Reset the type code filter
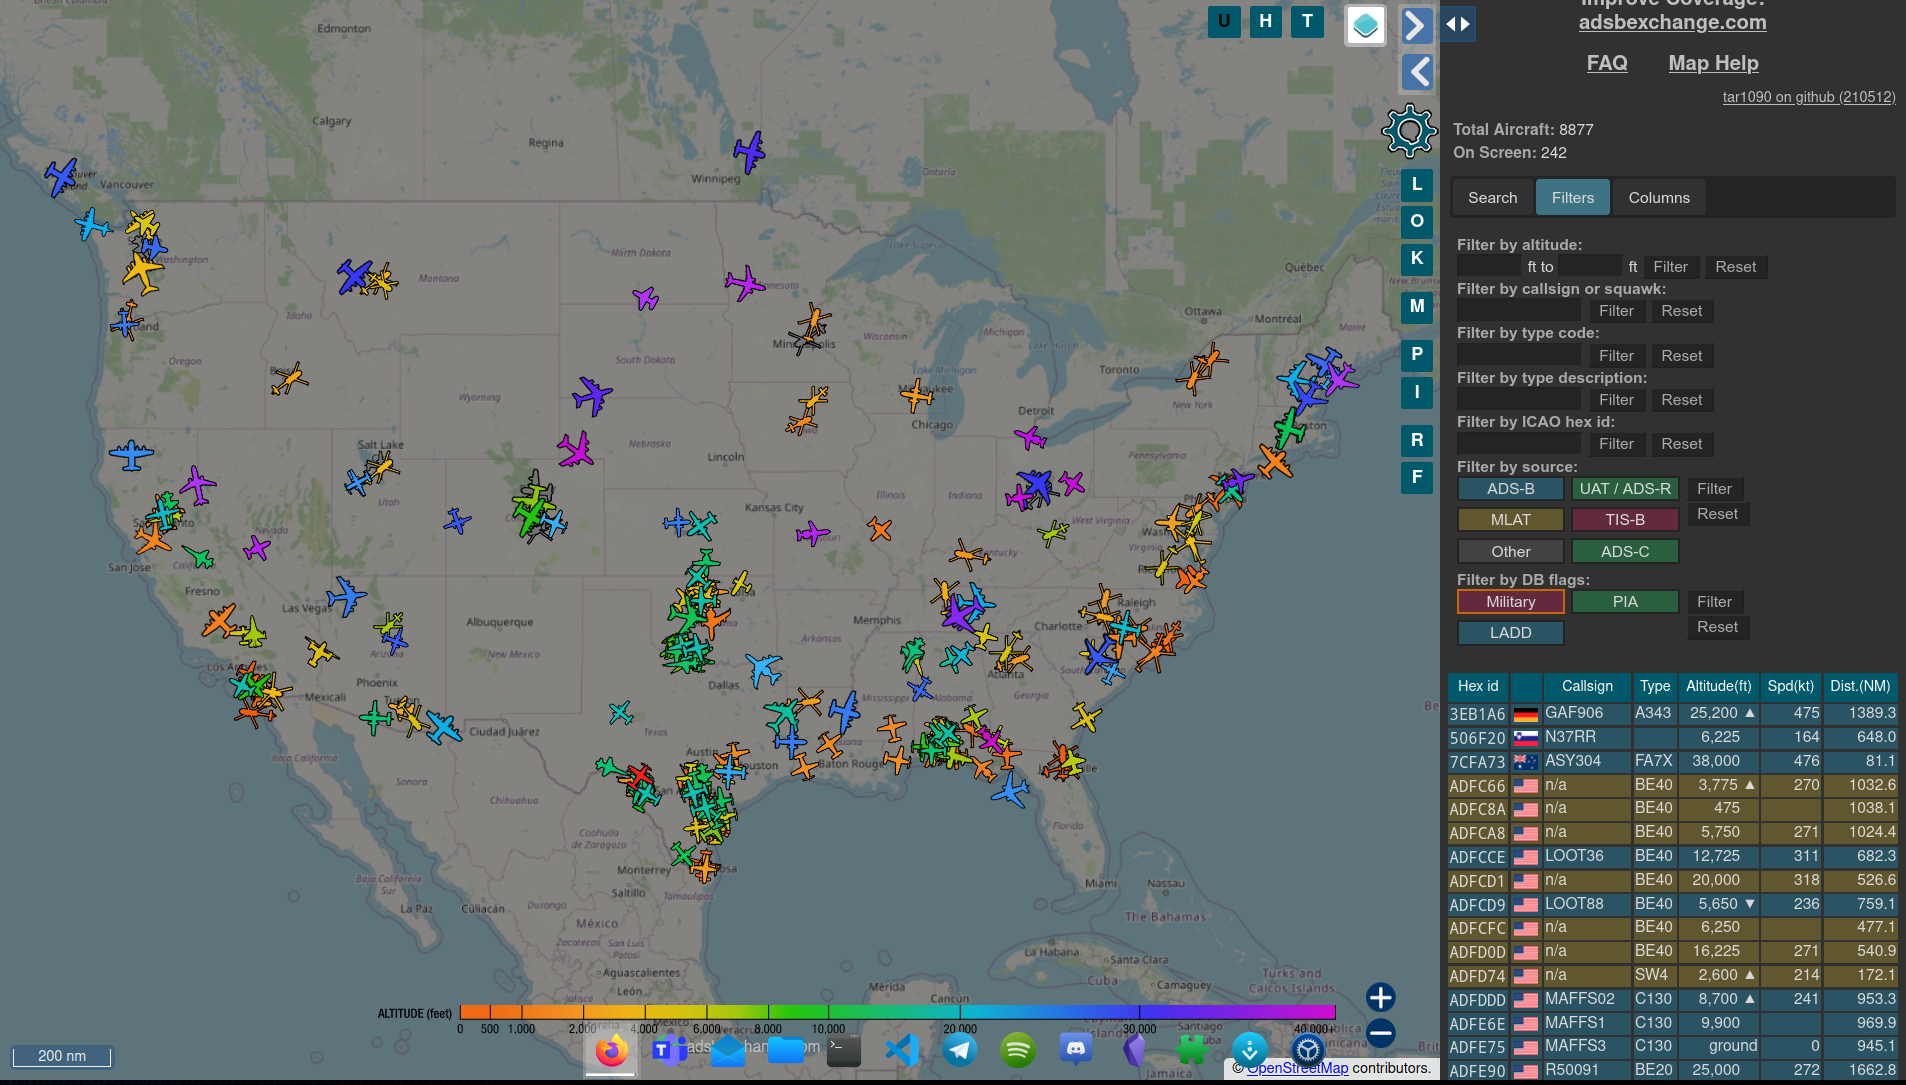The width and height of the screenshot is (1906, 1085). click(1681, 356)
